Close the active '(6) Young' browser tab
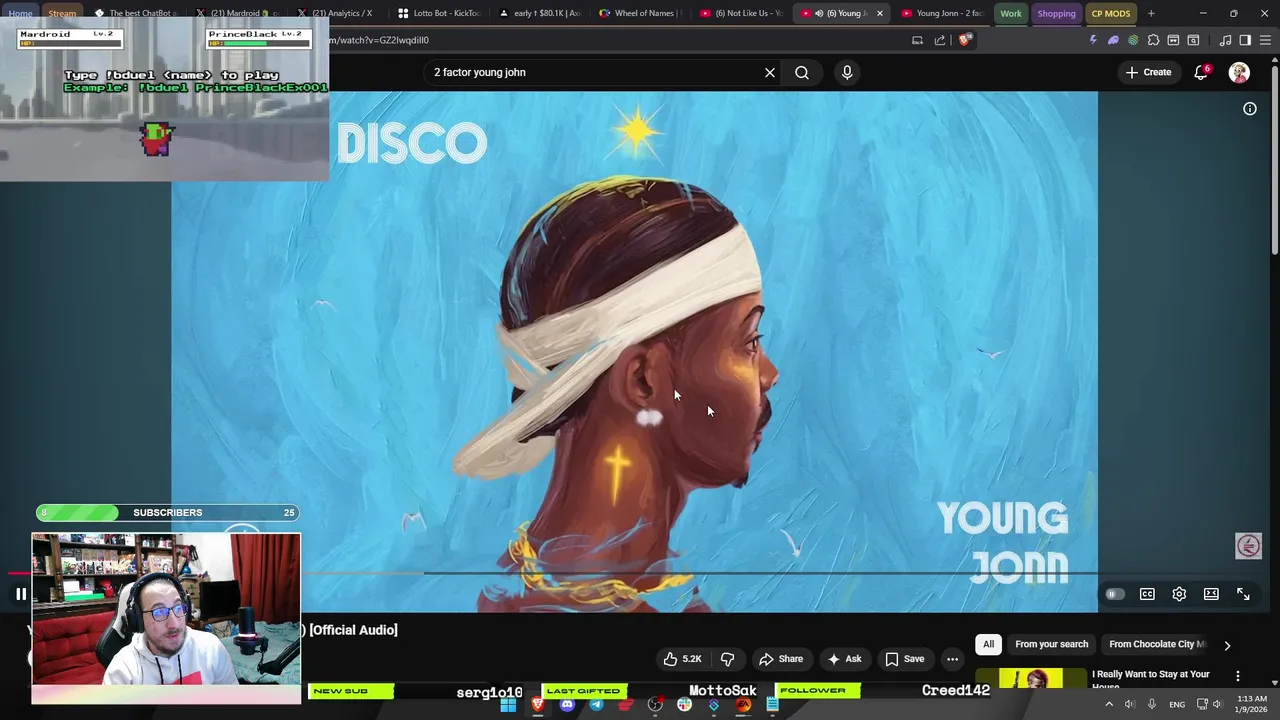This screenshot has height=720, width=1280. coord(880,13)
